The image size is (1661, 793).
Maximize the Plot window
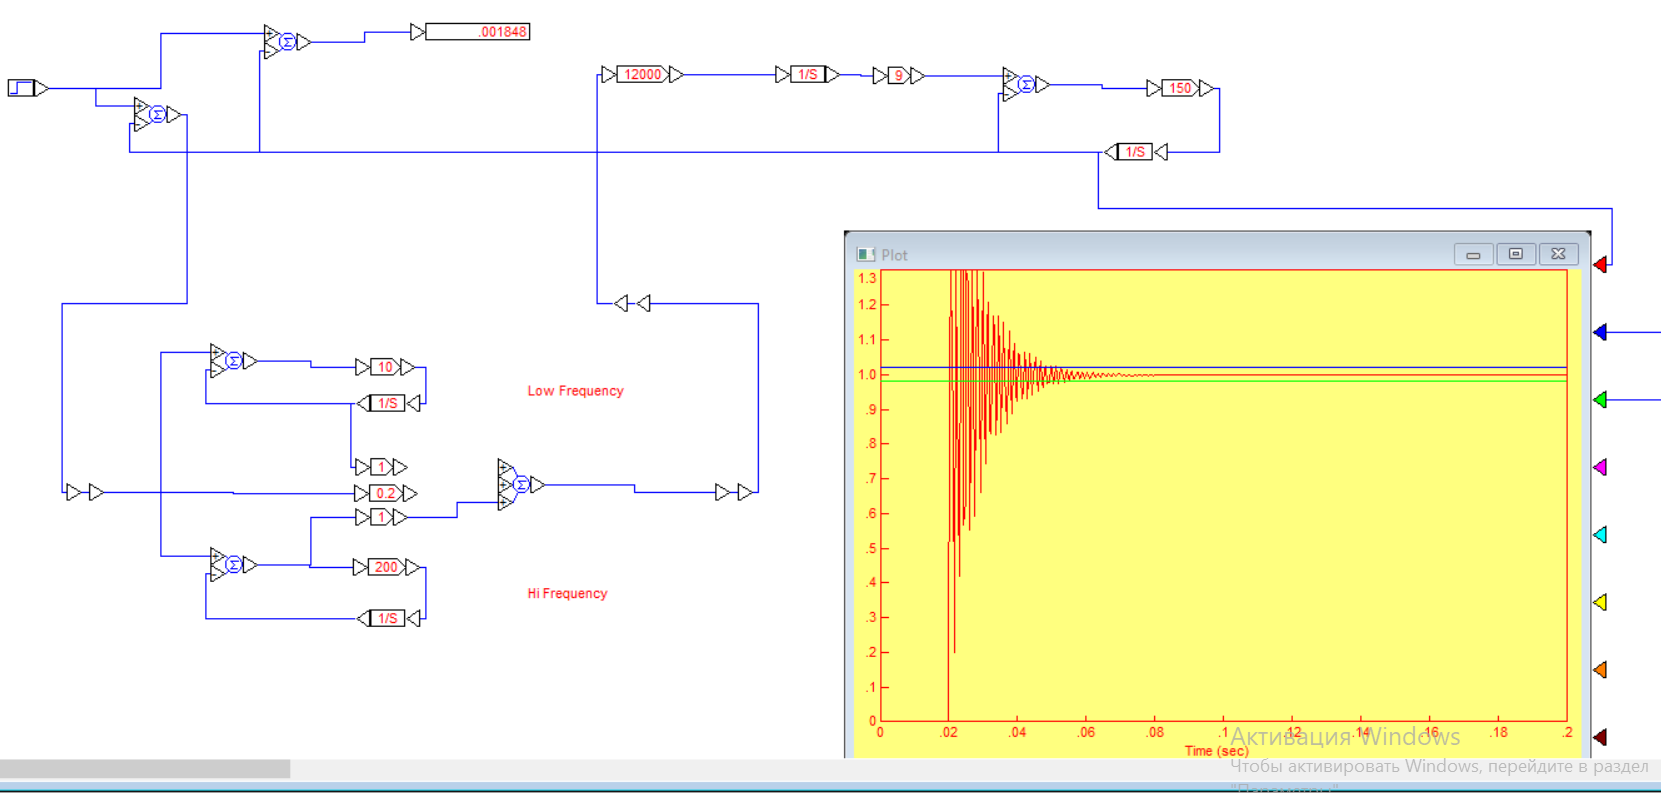(1515, 254)
